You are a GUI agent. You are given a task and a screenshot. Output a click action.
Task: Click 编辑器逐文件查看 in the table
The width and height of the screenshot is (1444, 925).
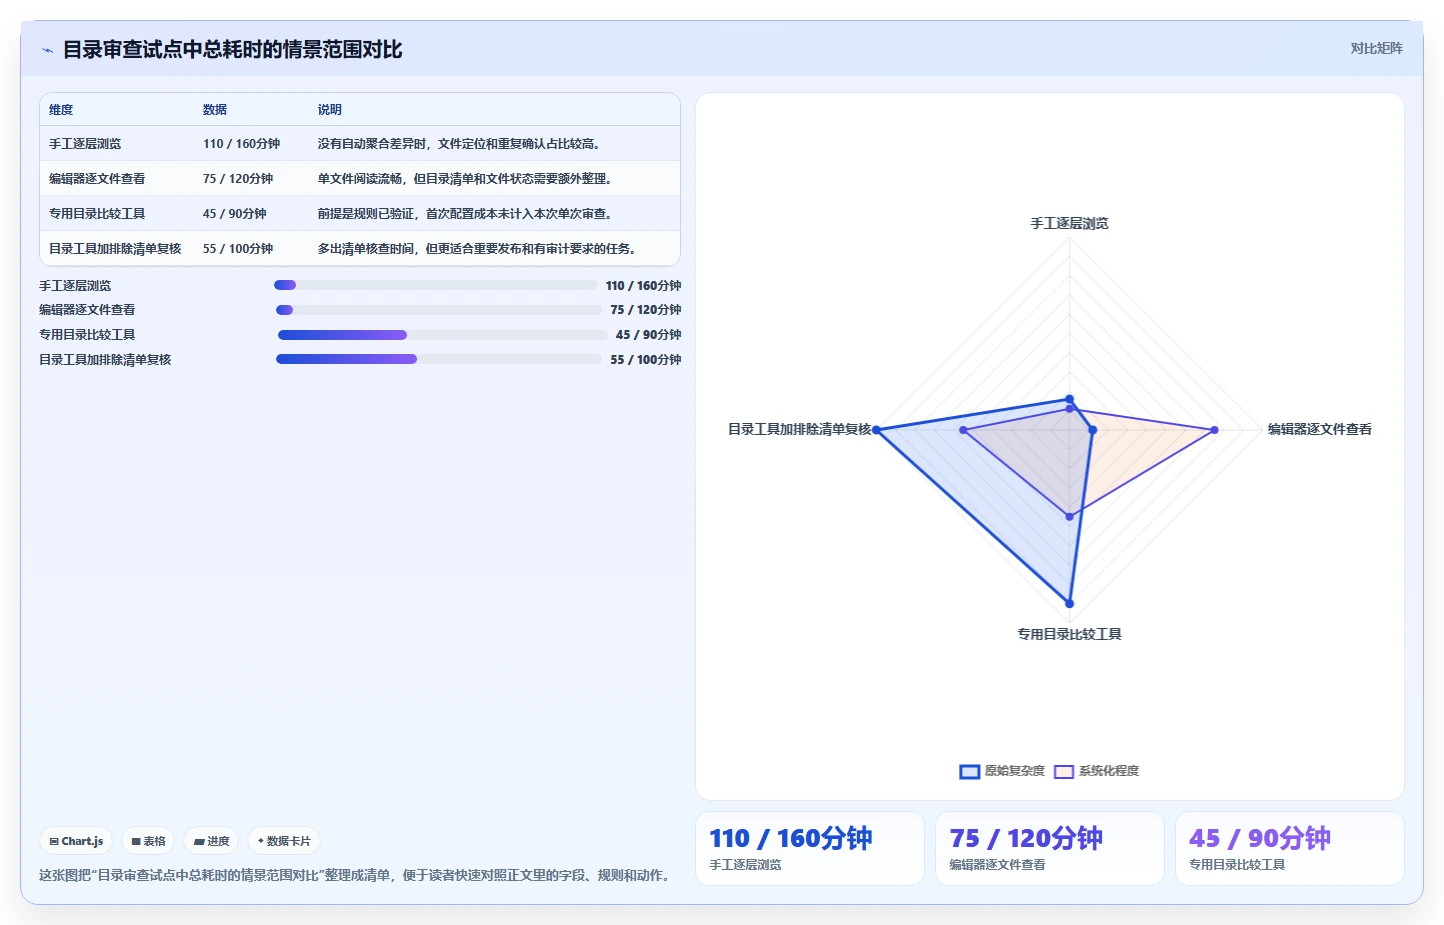pos(97,179)
